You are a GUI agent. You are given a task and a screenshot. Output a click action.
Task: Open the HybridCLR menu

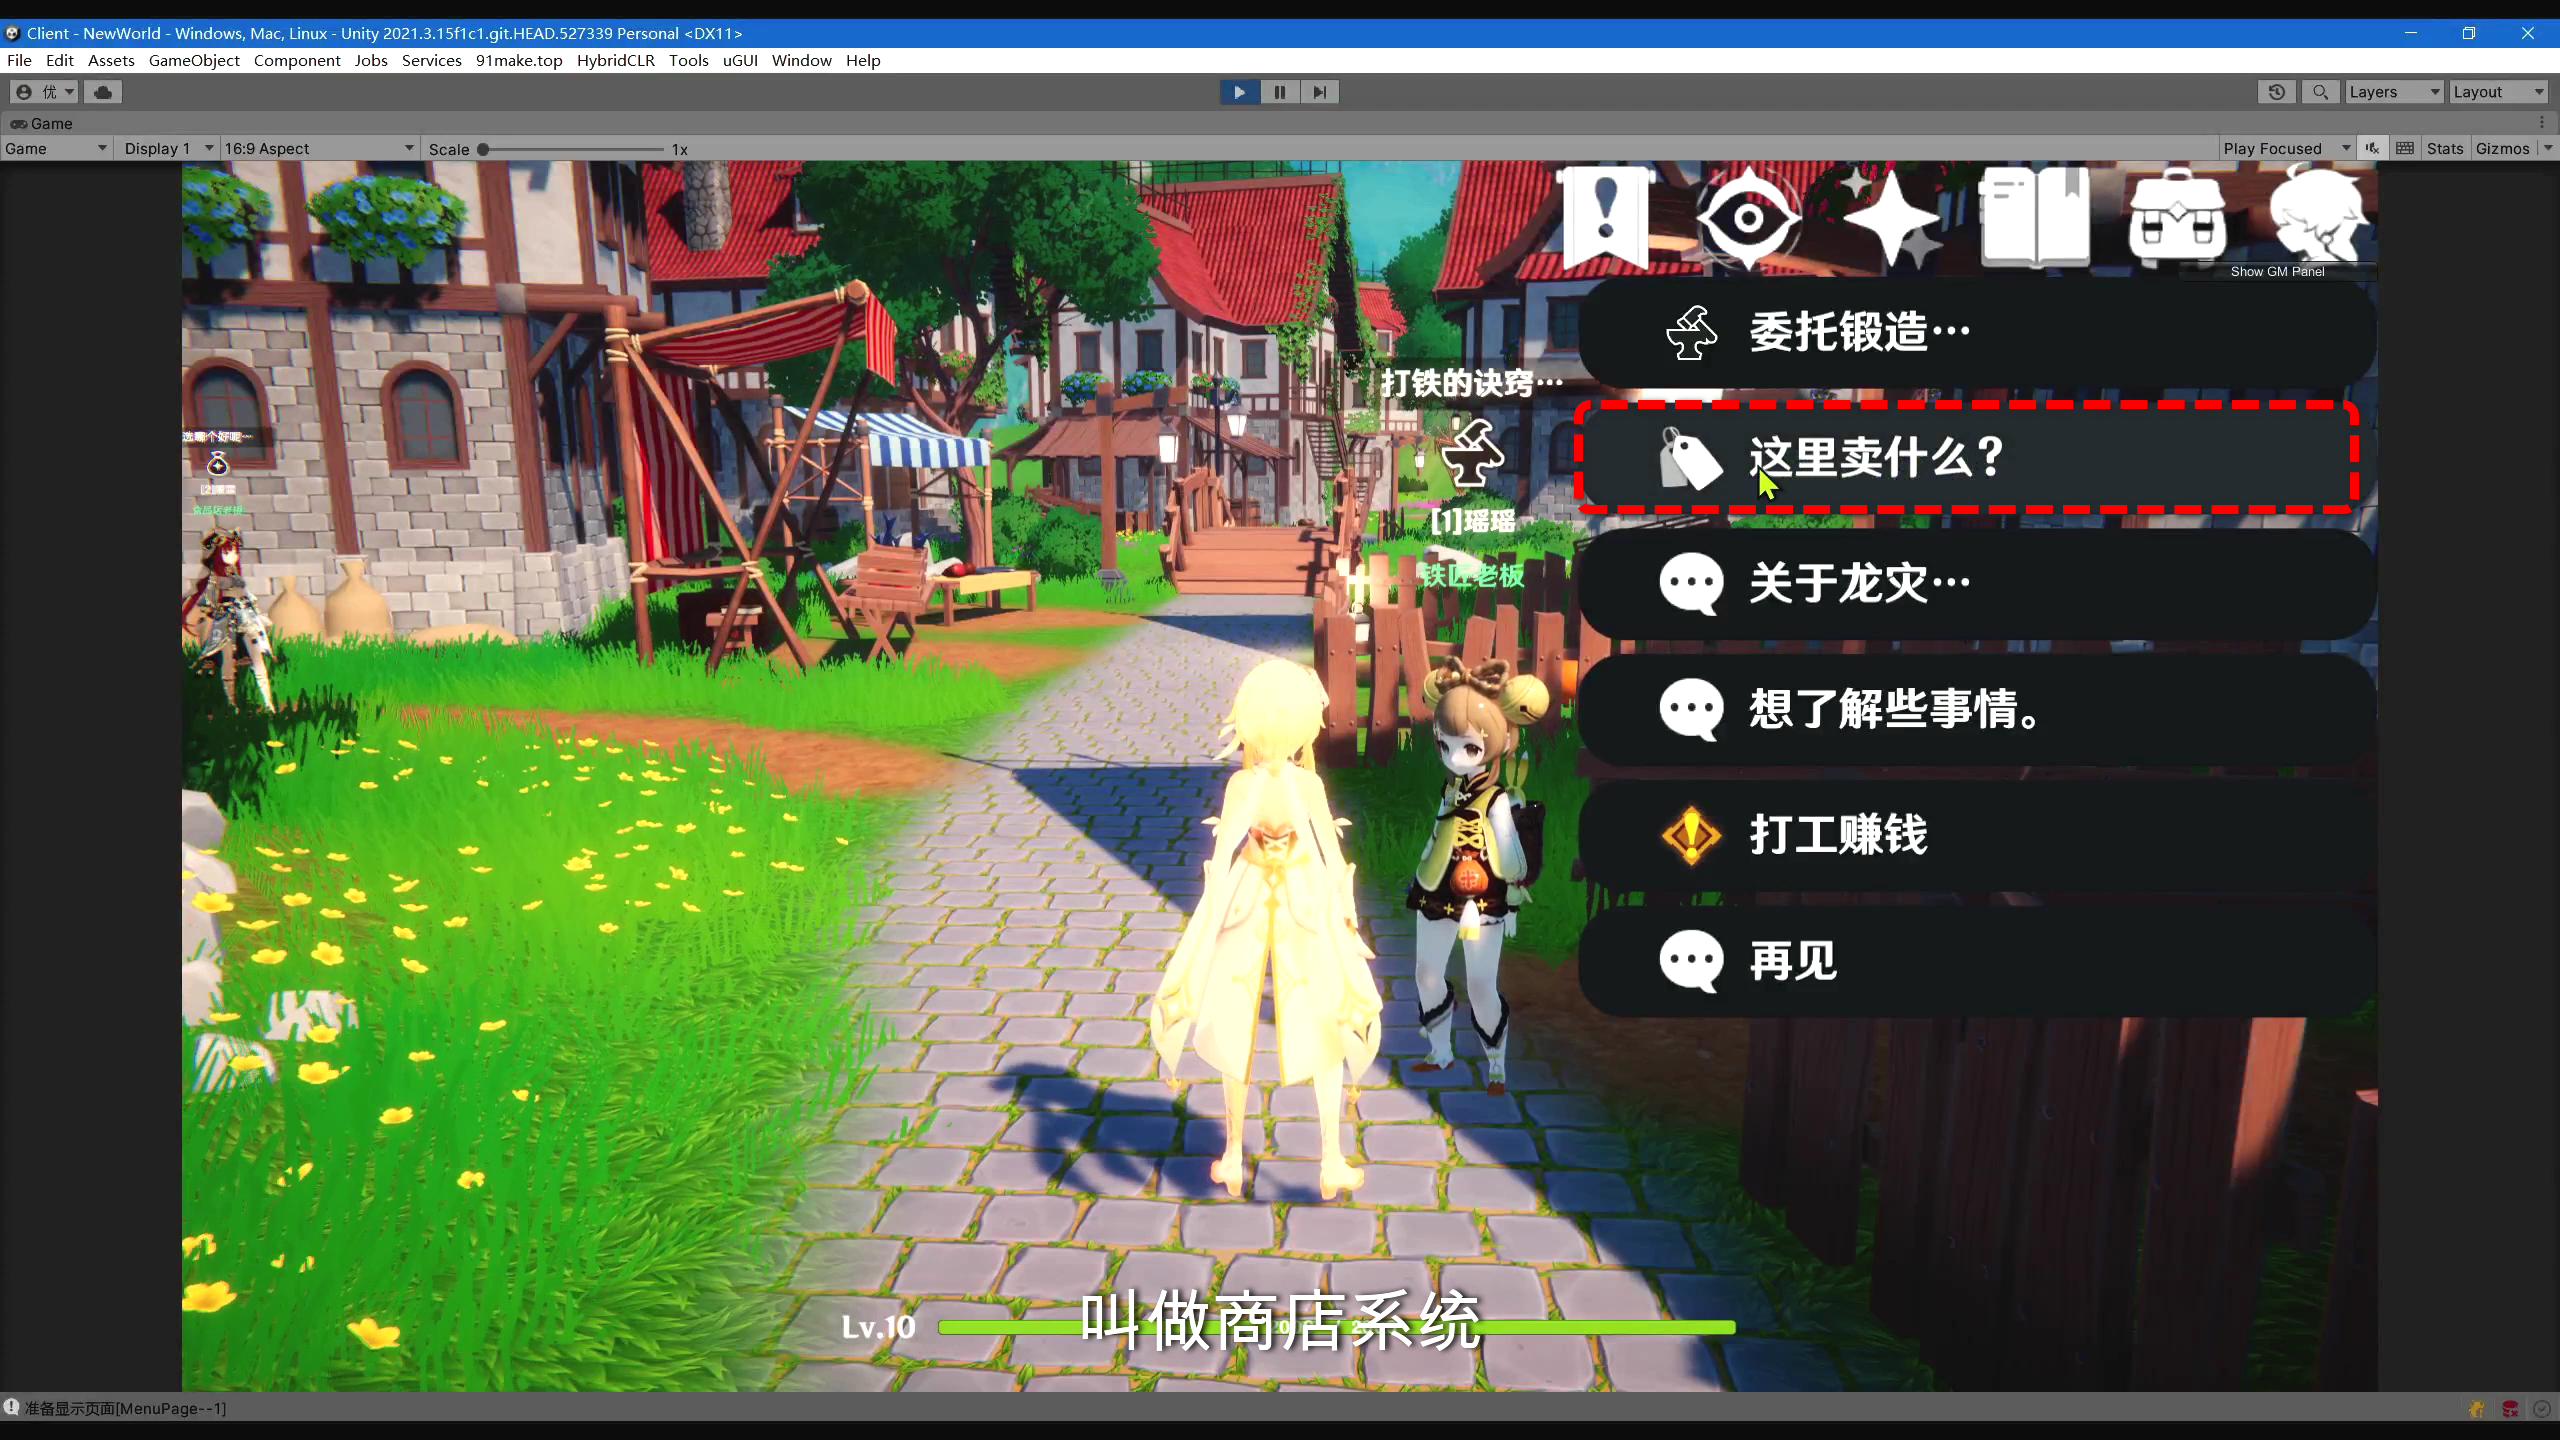615,60
